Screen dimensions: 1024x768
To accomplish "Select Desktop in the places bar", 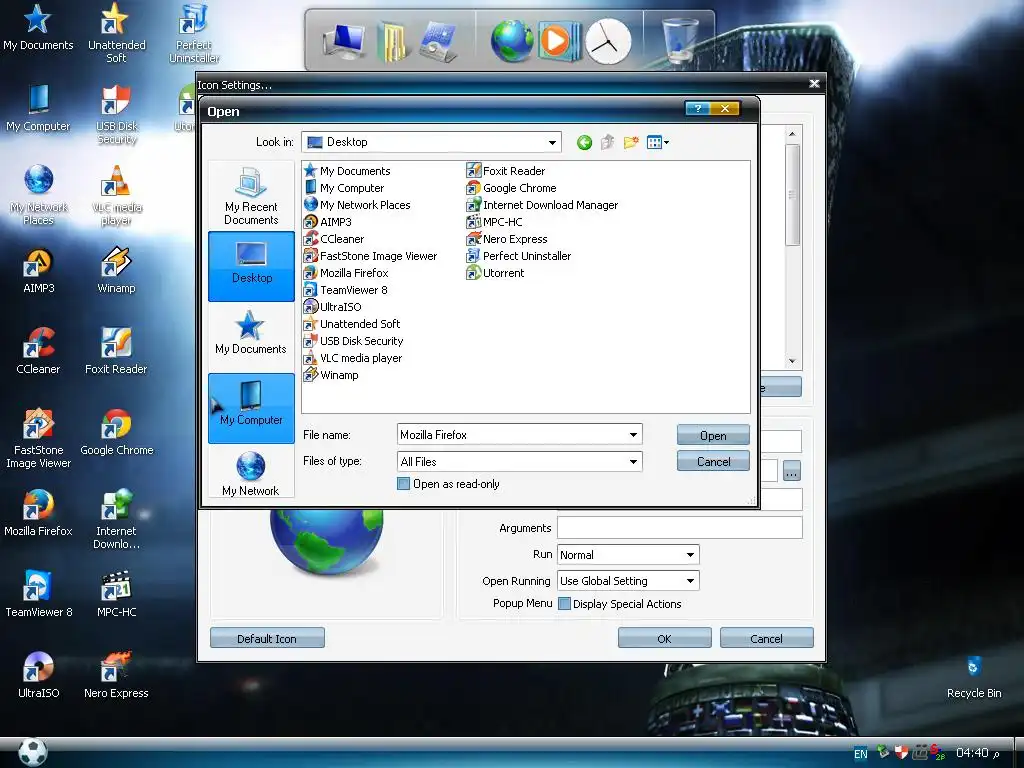I will (x=251, y=266).
